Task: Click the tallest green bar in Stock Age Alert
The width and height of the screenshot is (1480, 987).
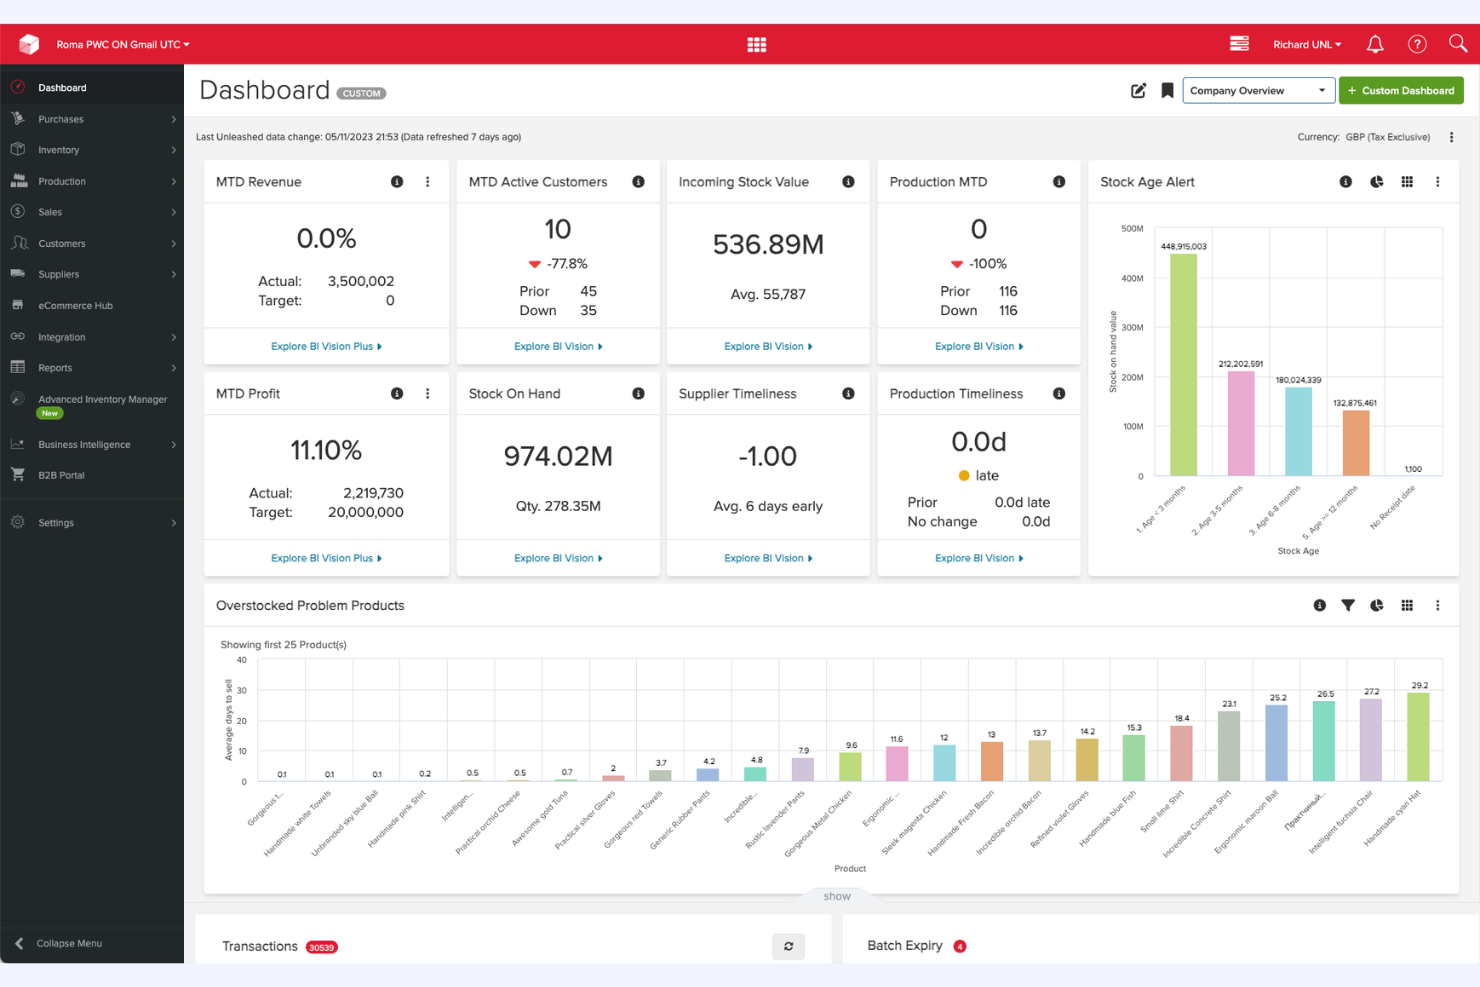Action: point(1183,364)
